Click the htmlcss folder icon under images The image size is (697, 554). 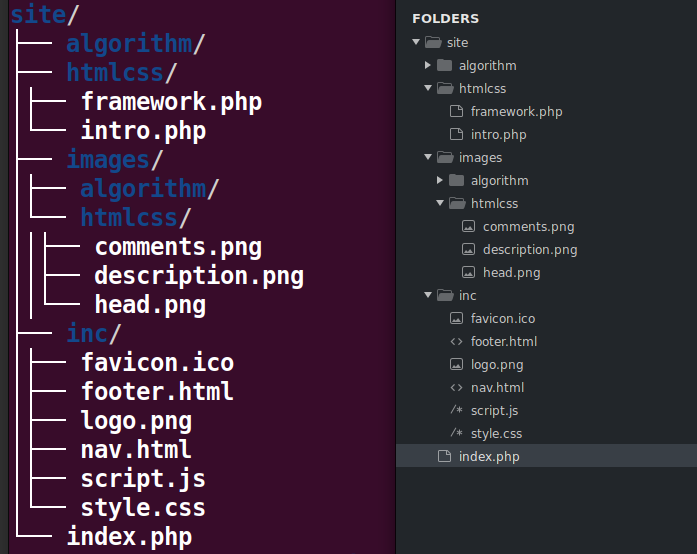click(x=457, y=204)
